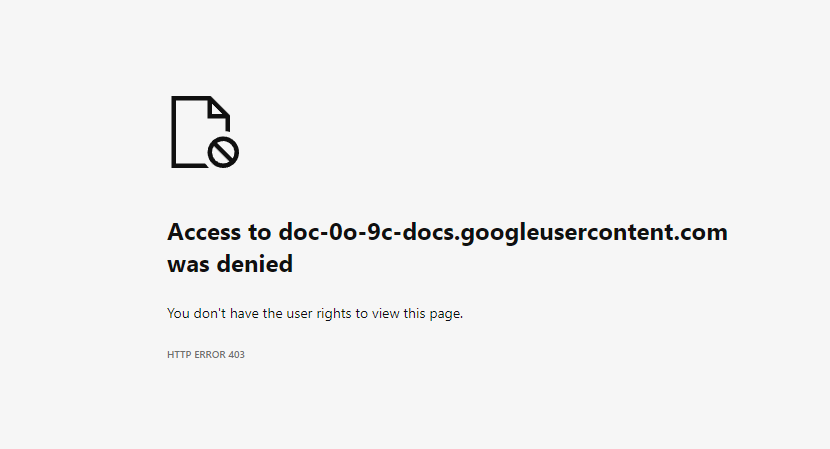Click the prohibition circle on the document icon
The image size is (830, 449).
click(223, 152)
